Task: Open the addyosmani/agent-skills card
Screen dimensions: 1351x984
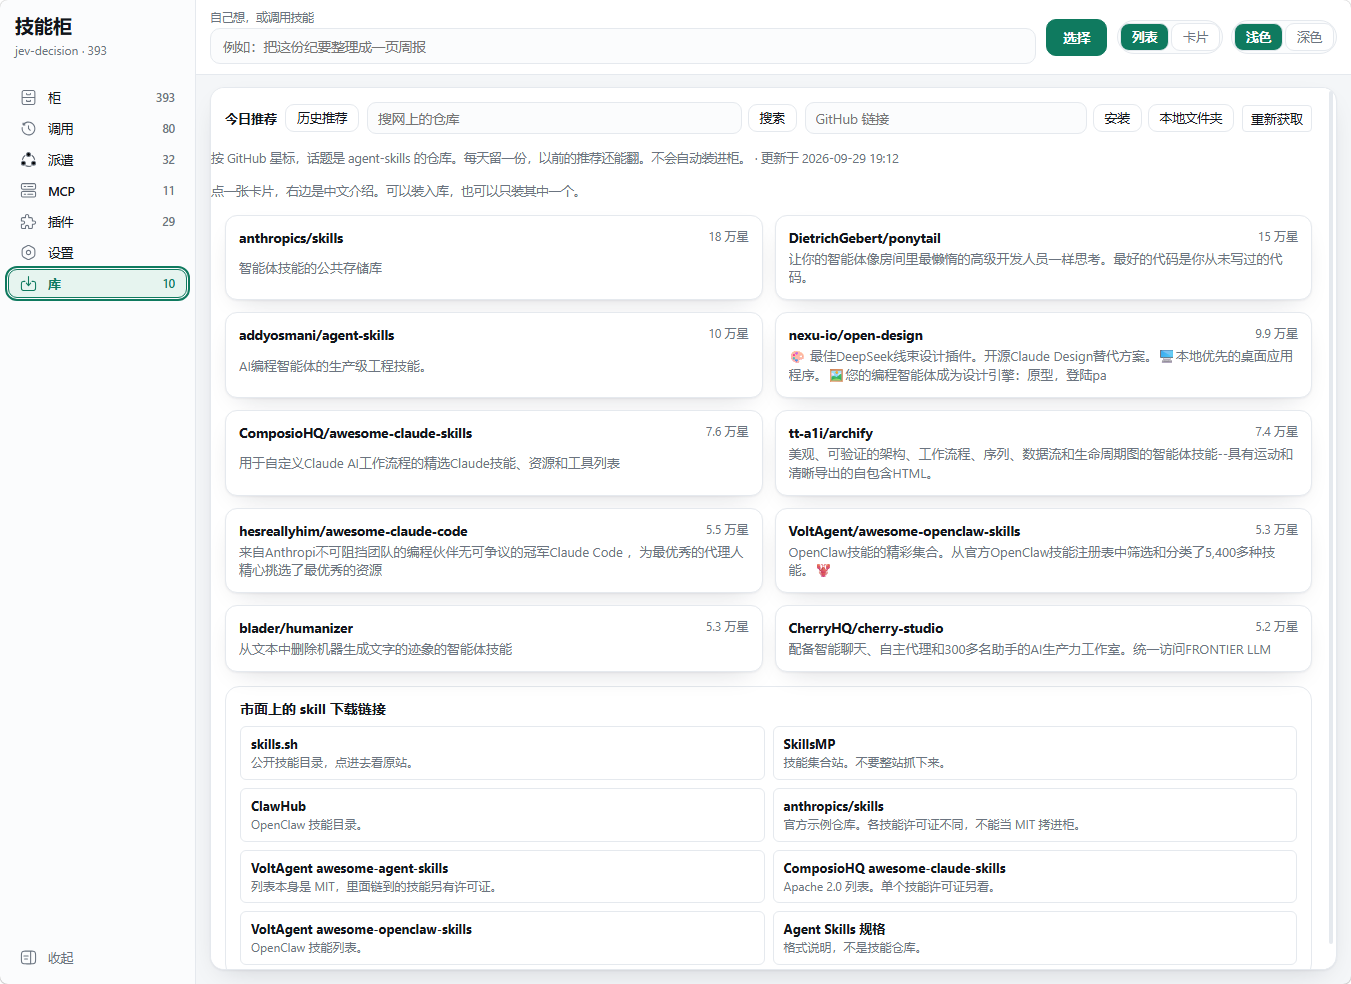Action: coord(494,355)
